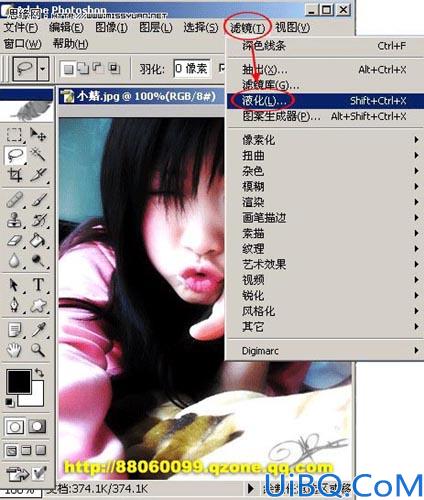This screenshot has width=424, height=500.
Task: Choose 抽出(X)... filter entry
Action: 325,70
